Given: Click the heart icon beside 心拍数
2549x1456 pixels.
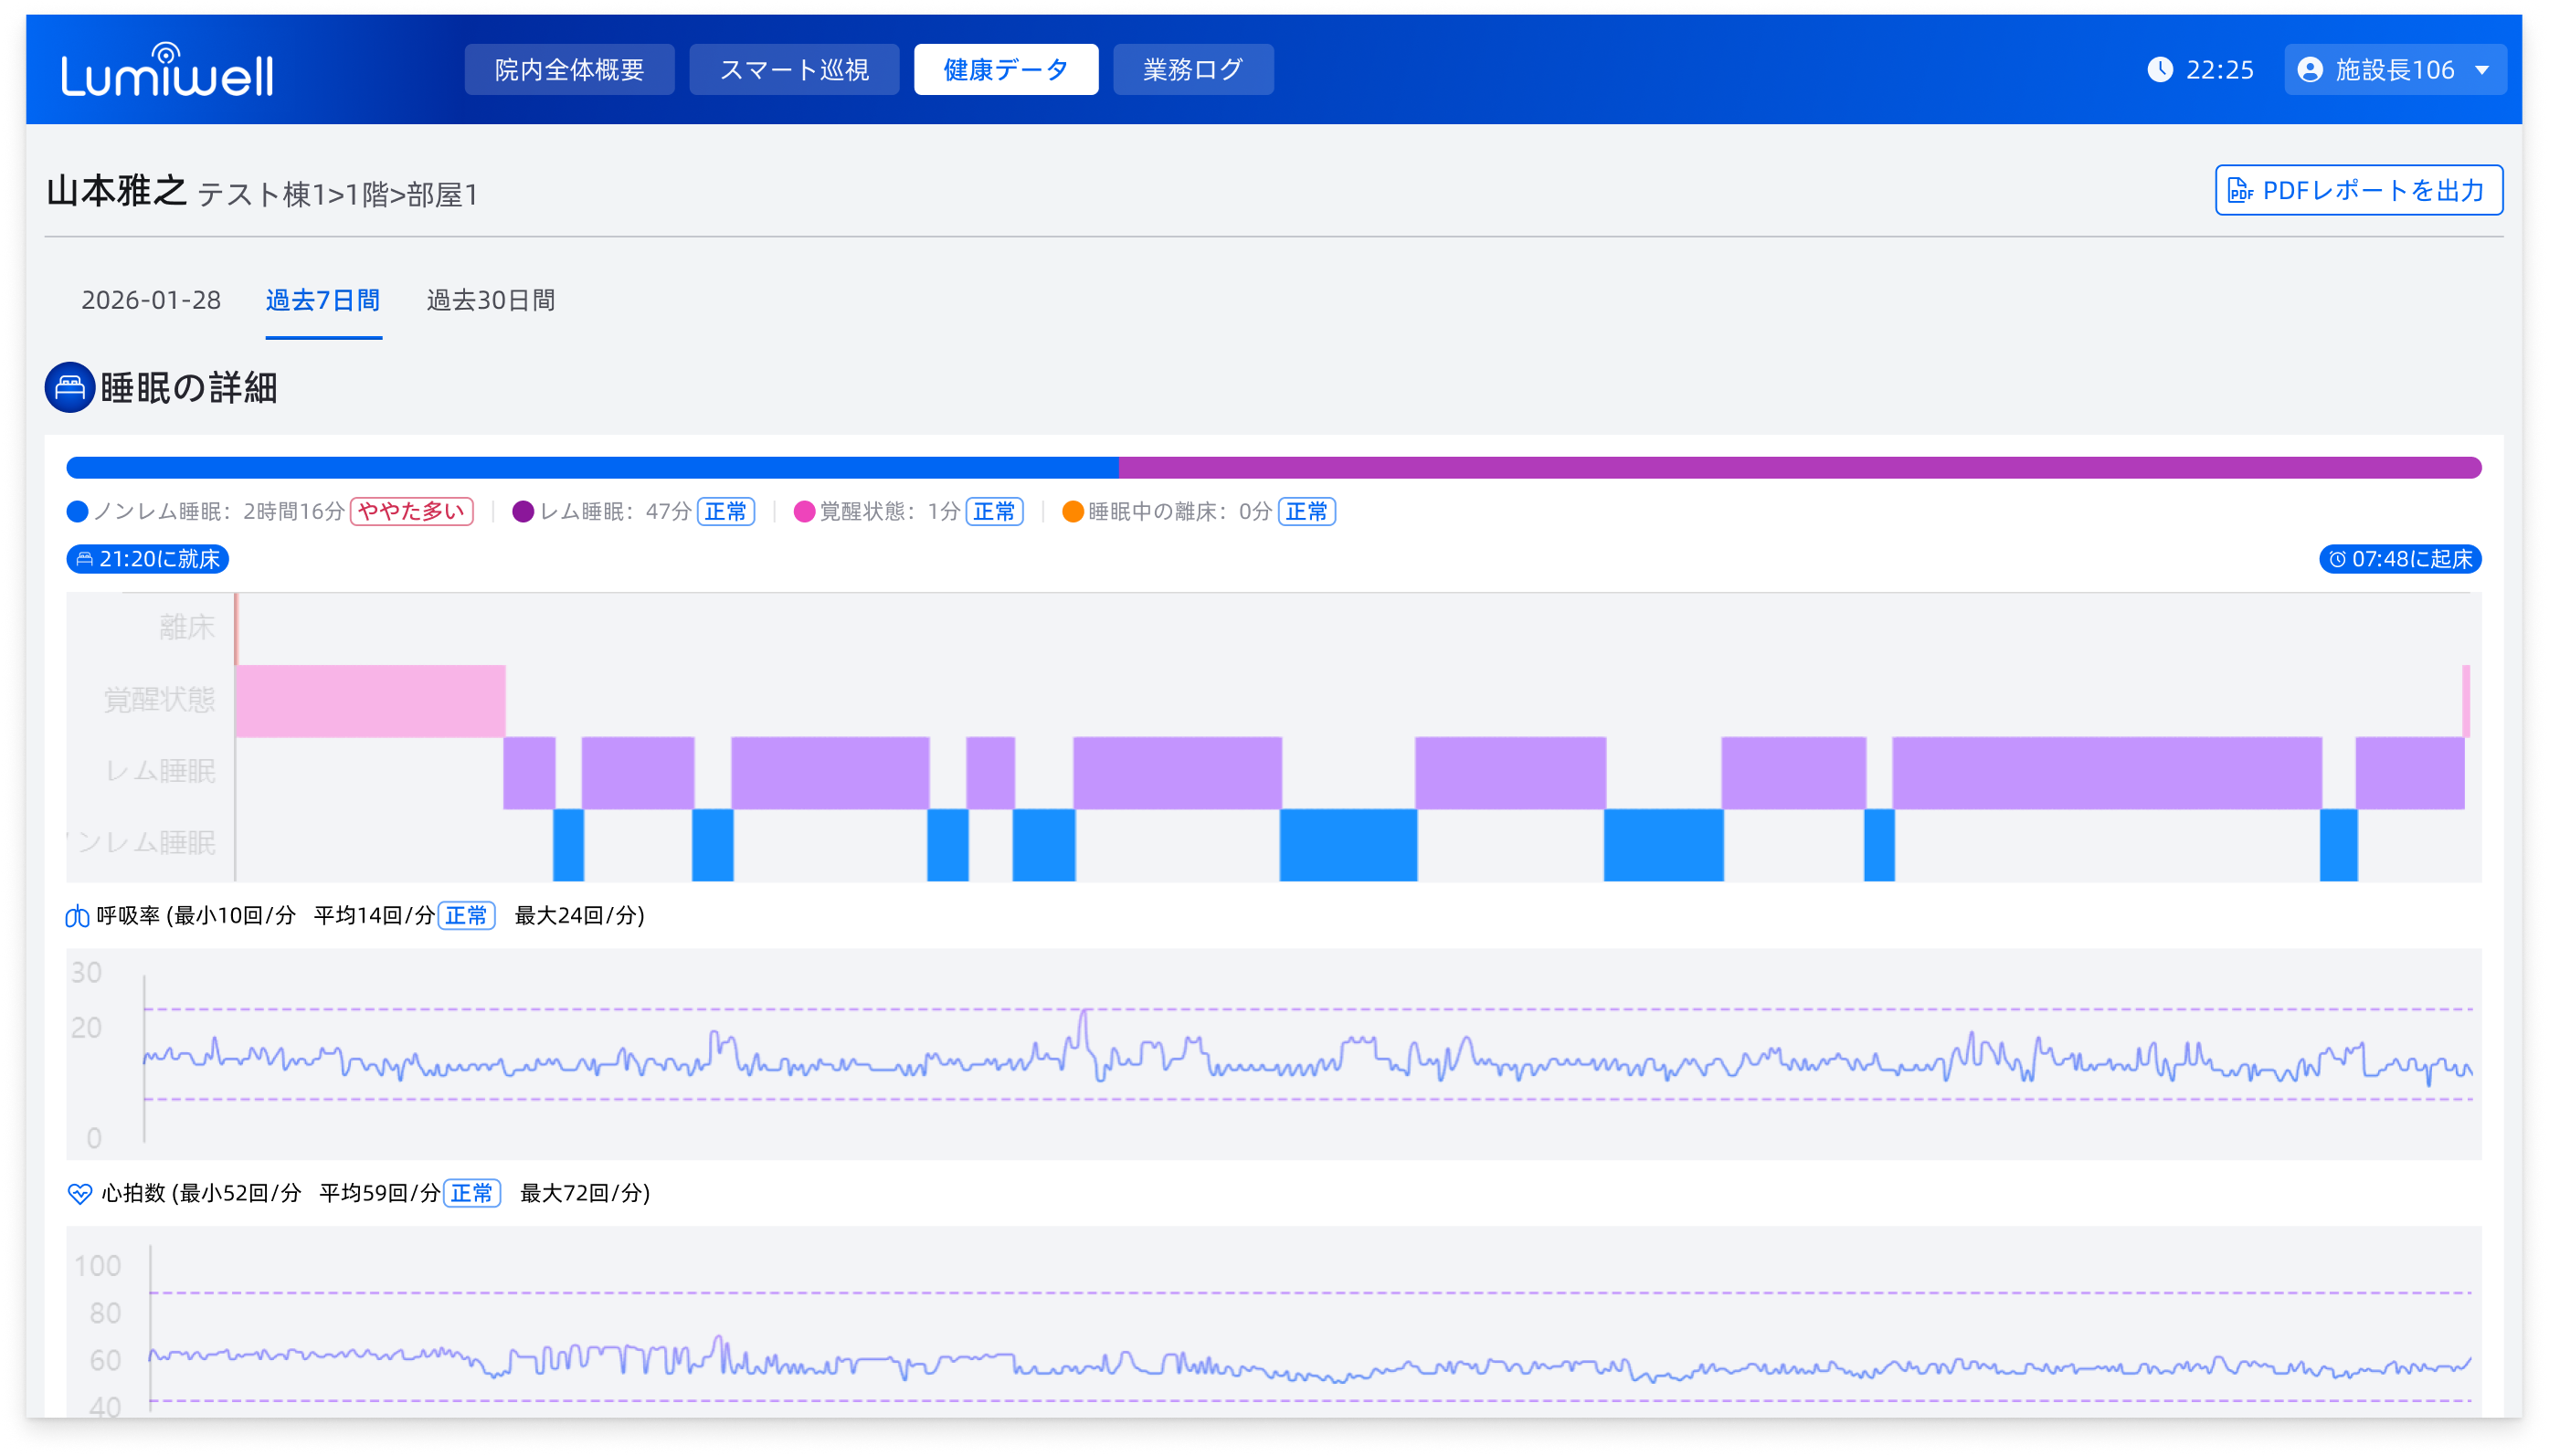Looking at the screenshot, I should 80,1193.
